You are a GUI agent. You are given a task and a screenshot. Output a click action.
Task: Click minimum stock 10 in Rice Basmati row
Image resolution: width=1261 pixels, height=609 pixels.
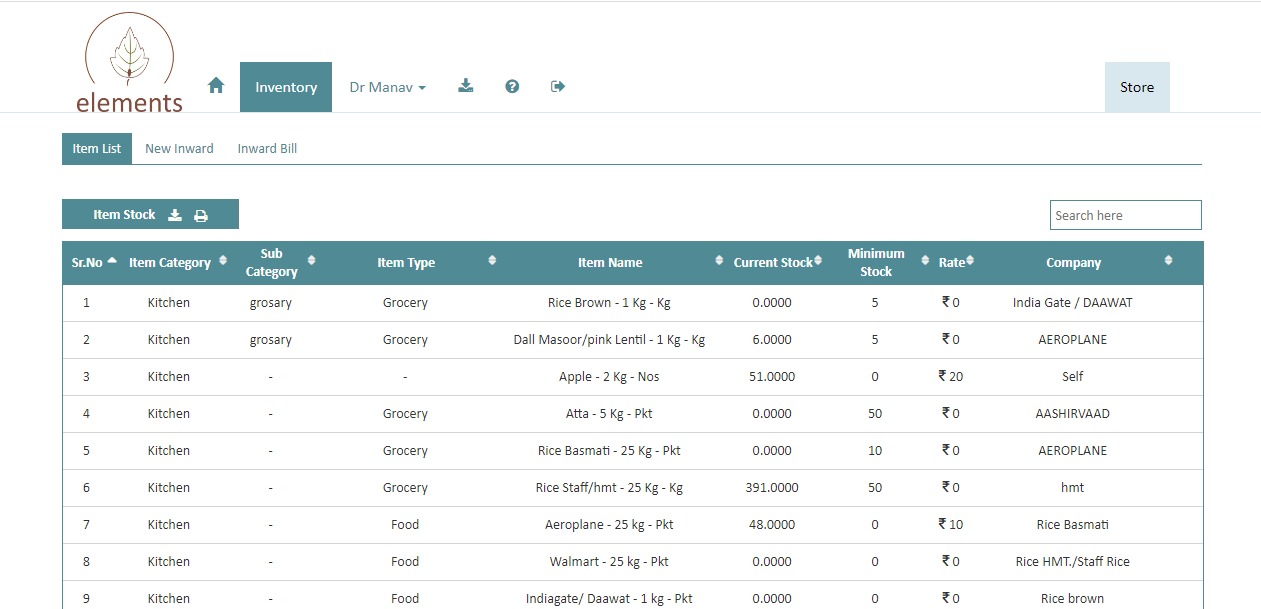tap(875, 451)
